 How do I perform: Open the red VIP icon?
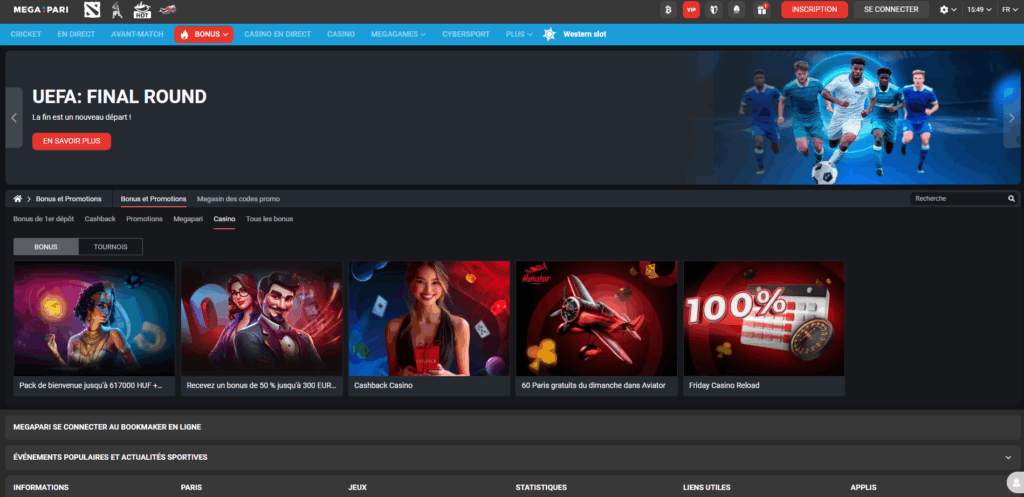point(691,10)
